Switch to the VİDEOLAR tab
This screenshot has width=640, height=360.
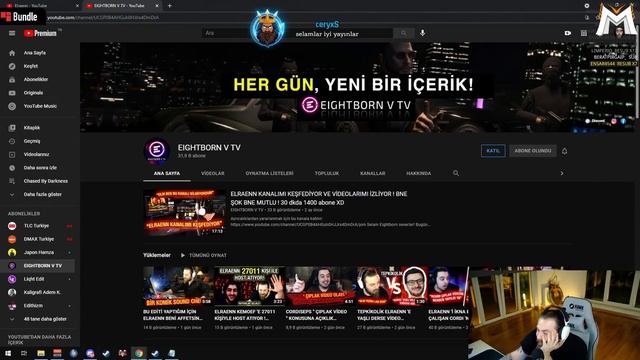(x=212, y=173)
